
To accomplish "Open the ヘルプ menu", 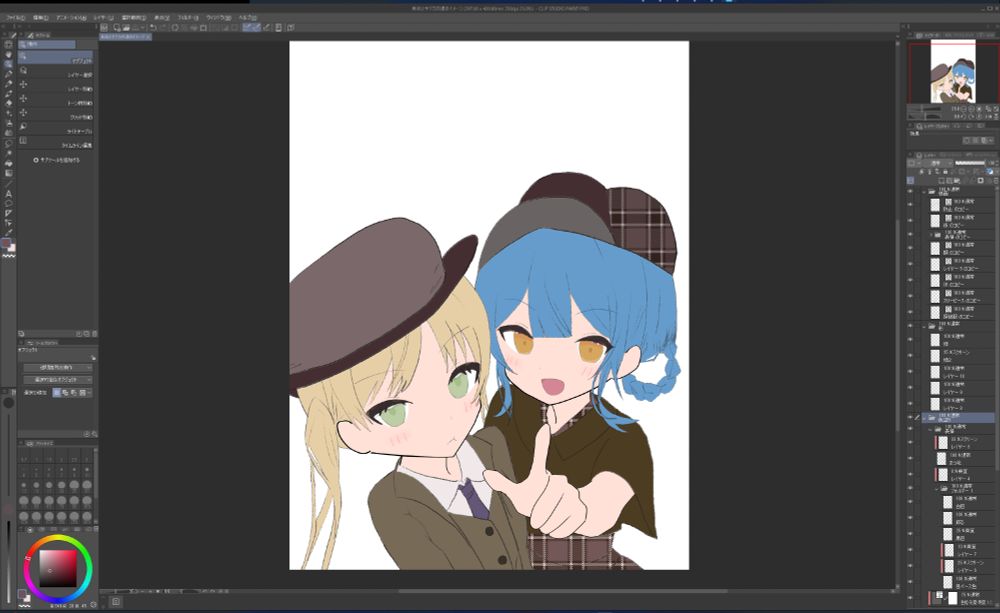I will coord(247,18).
